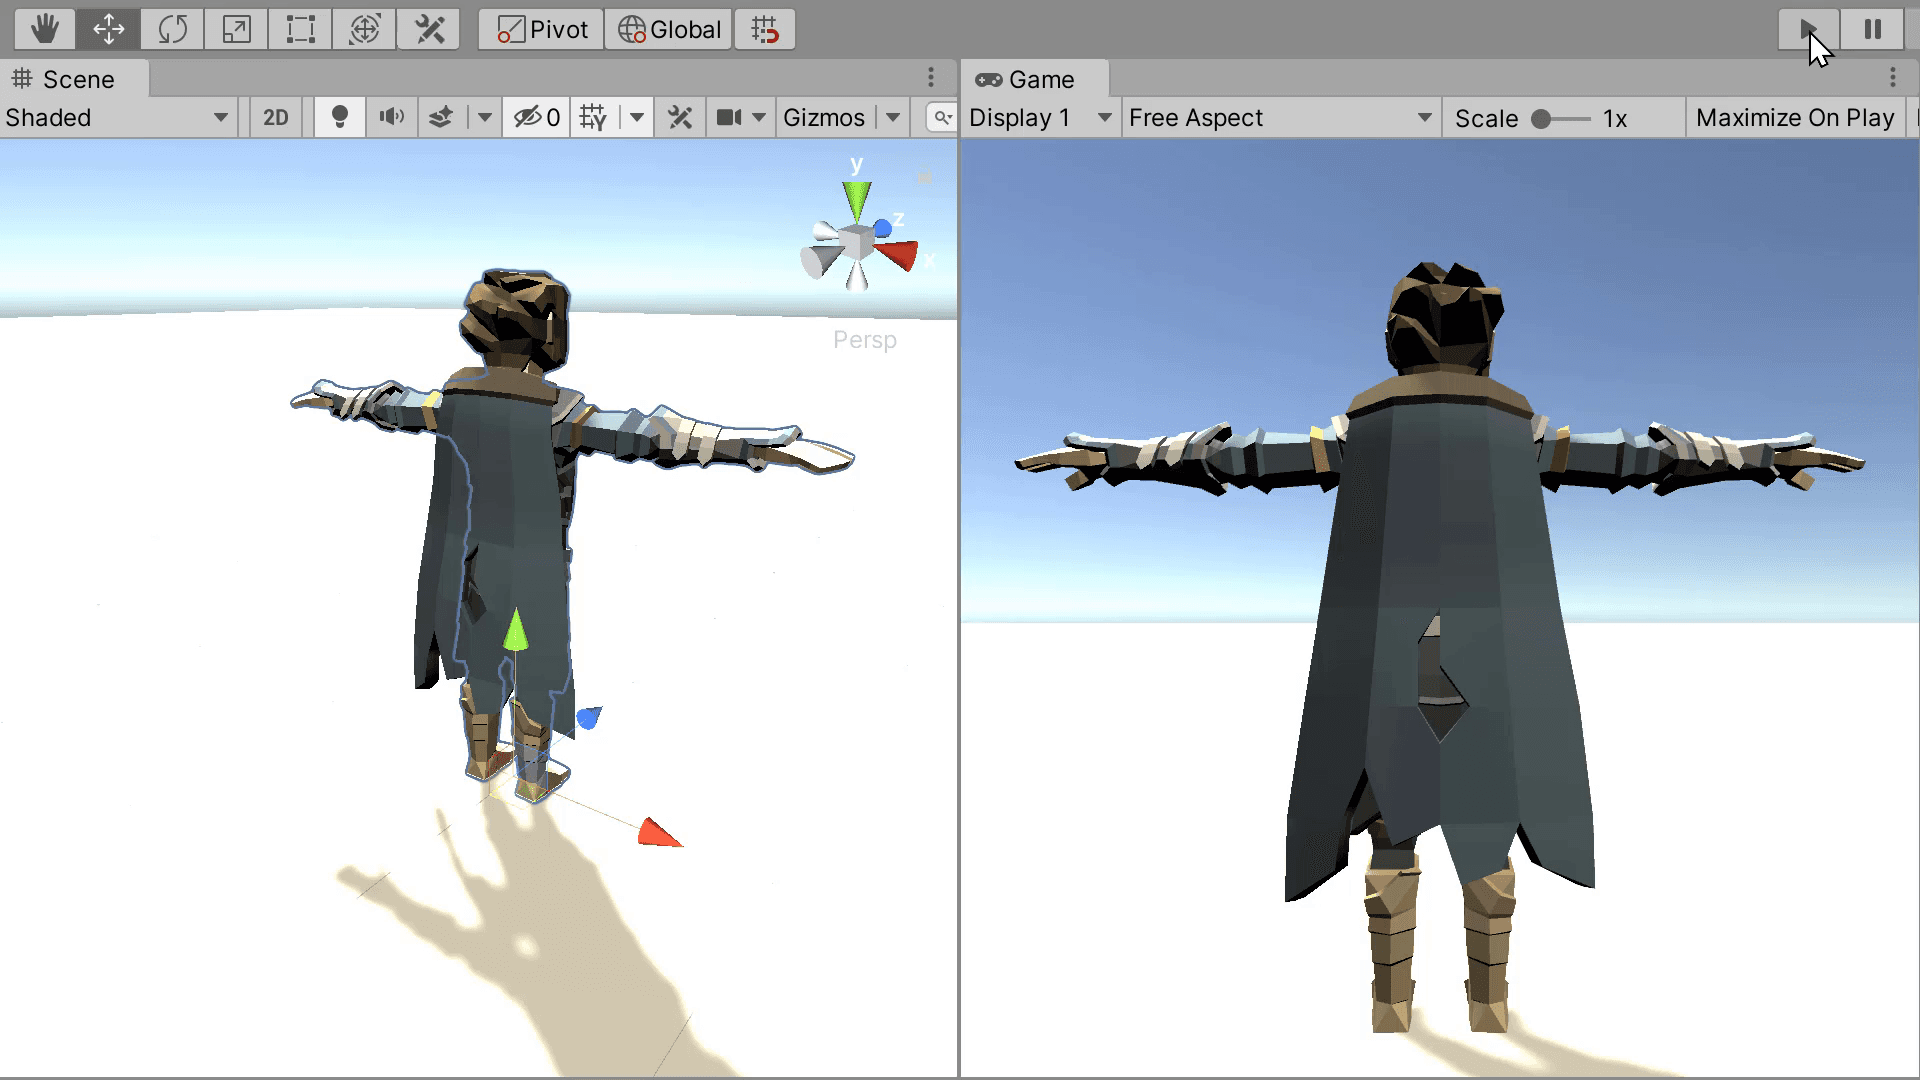Select the Rect Transform tool
Viewport: 1920px width, 1080px height.
(300, 29)
